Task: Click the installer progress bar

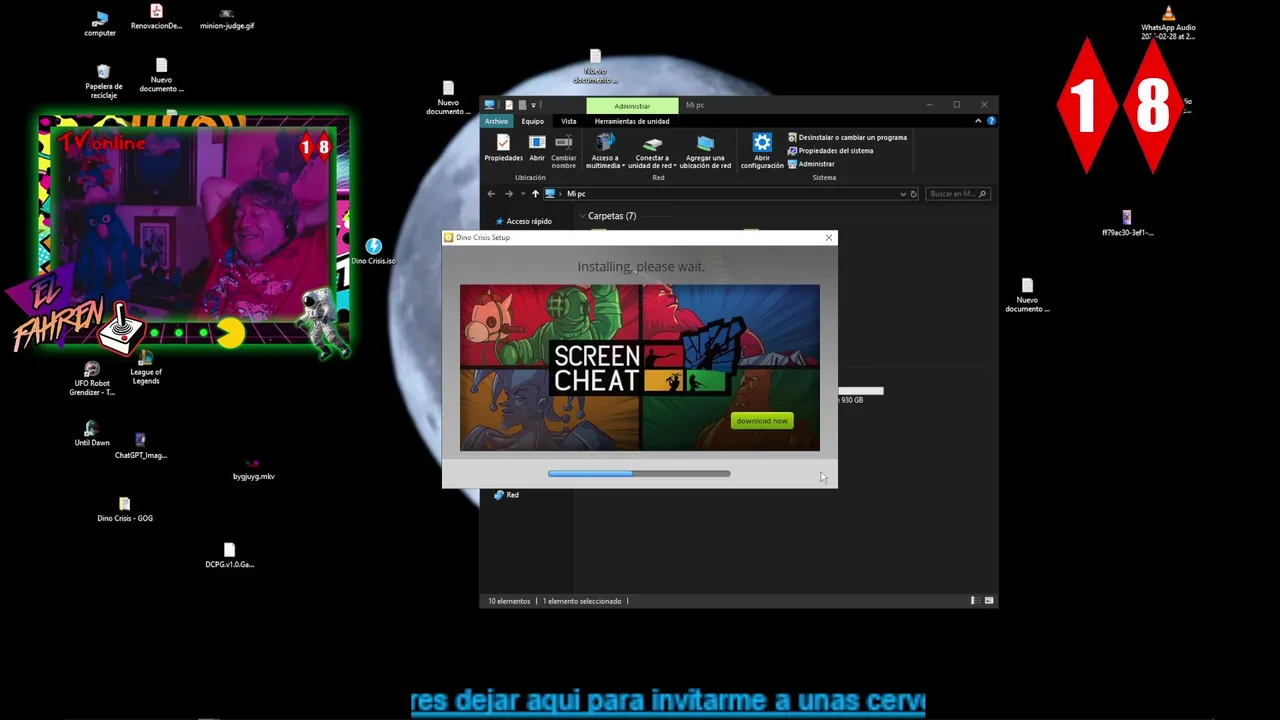Action: click(x=639, y=474)
